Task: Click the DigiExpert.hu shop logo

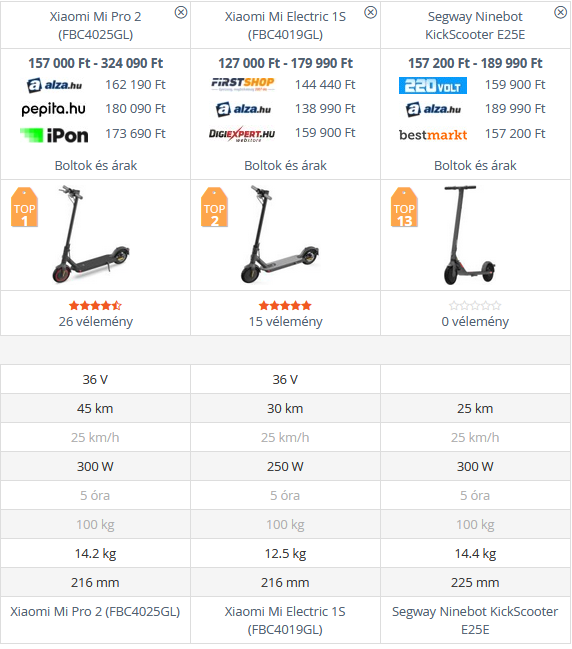Action: point(242,134)
